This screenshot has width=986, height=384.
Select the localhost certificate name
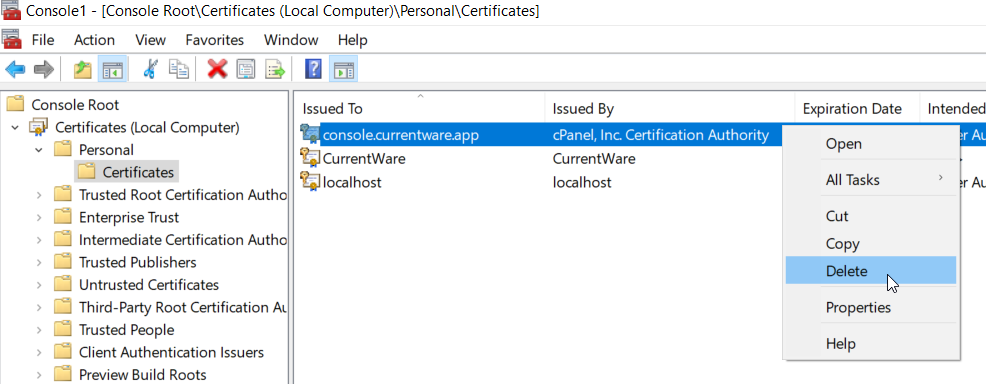pos(352,182)
